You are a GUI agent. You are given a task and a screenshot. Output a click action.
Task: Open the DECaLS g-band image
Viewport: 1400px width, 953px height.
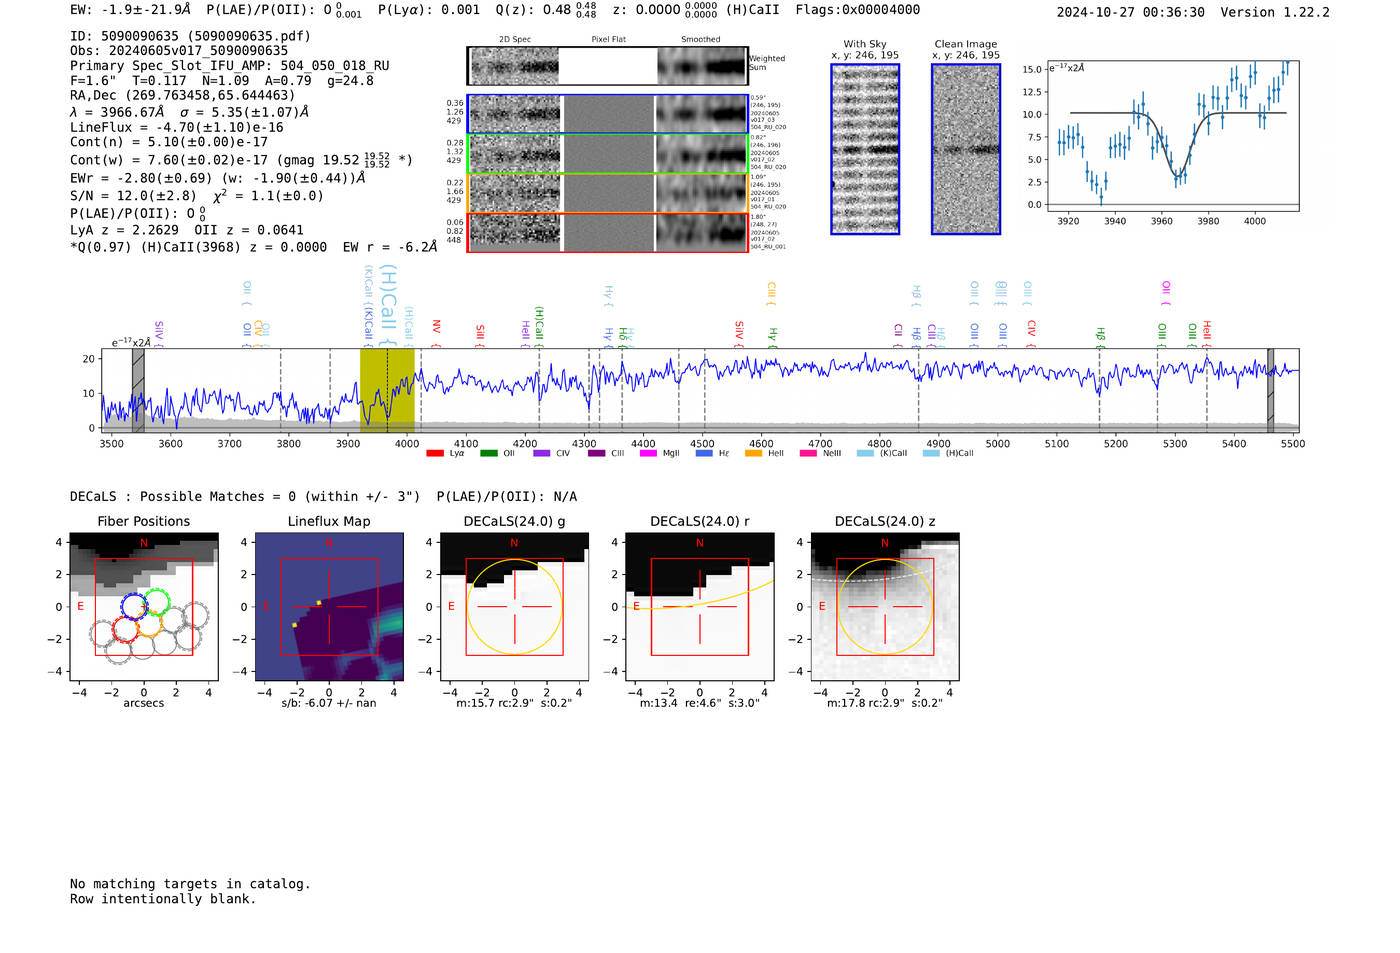tap(514, 607)
